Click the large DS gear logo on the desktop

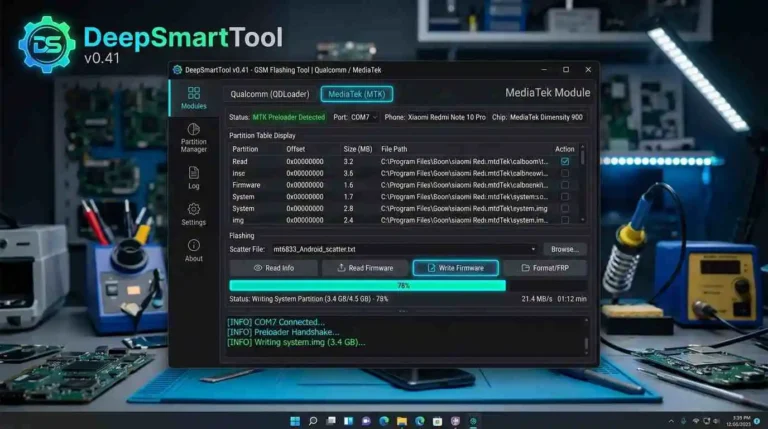[x=47, y=45]
